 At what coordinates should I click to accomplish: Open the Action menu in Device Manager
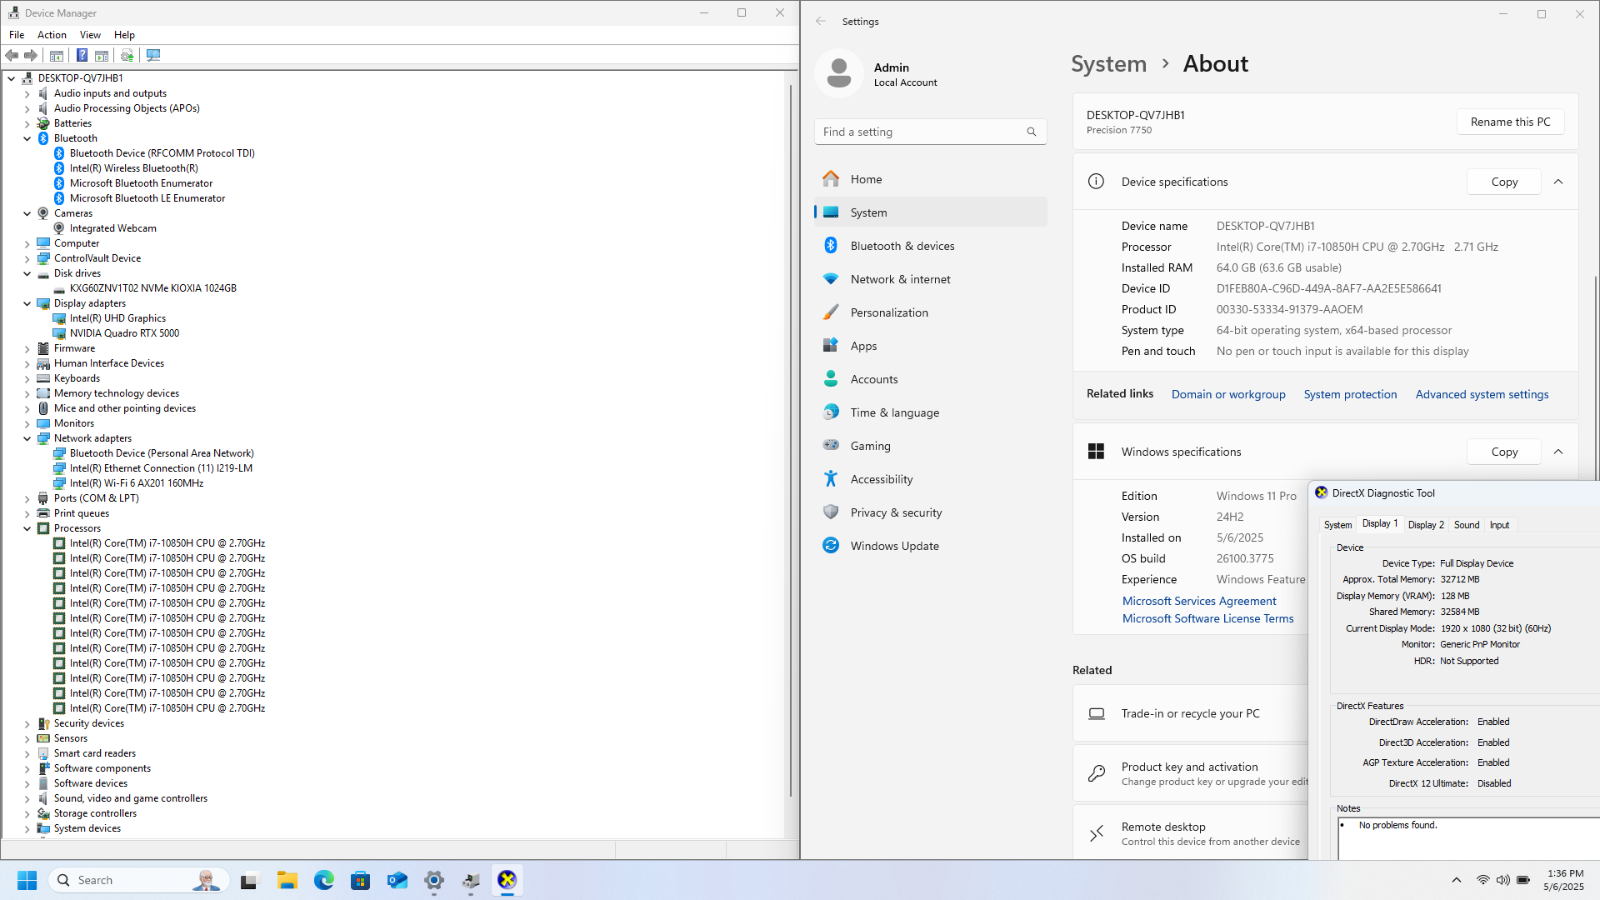(x=52, y=34)
